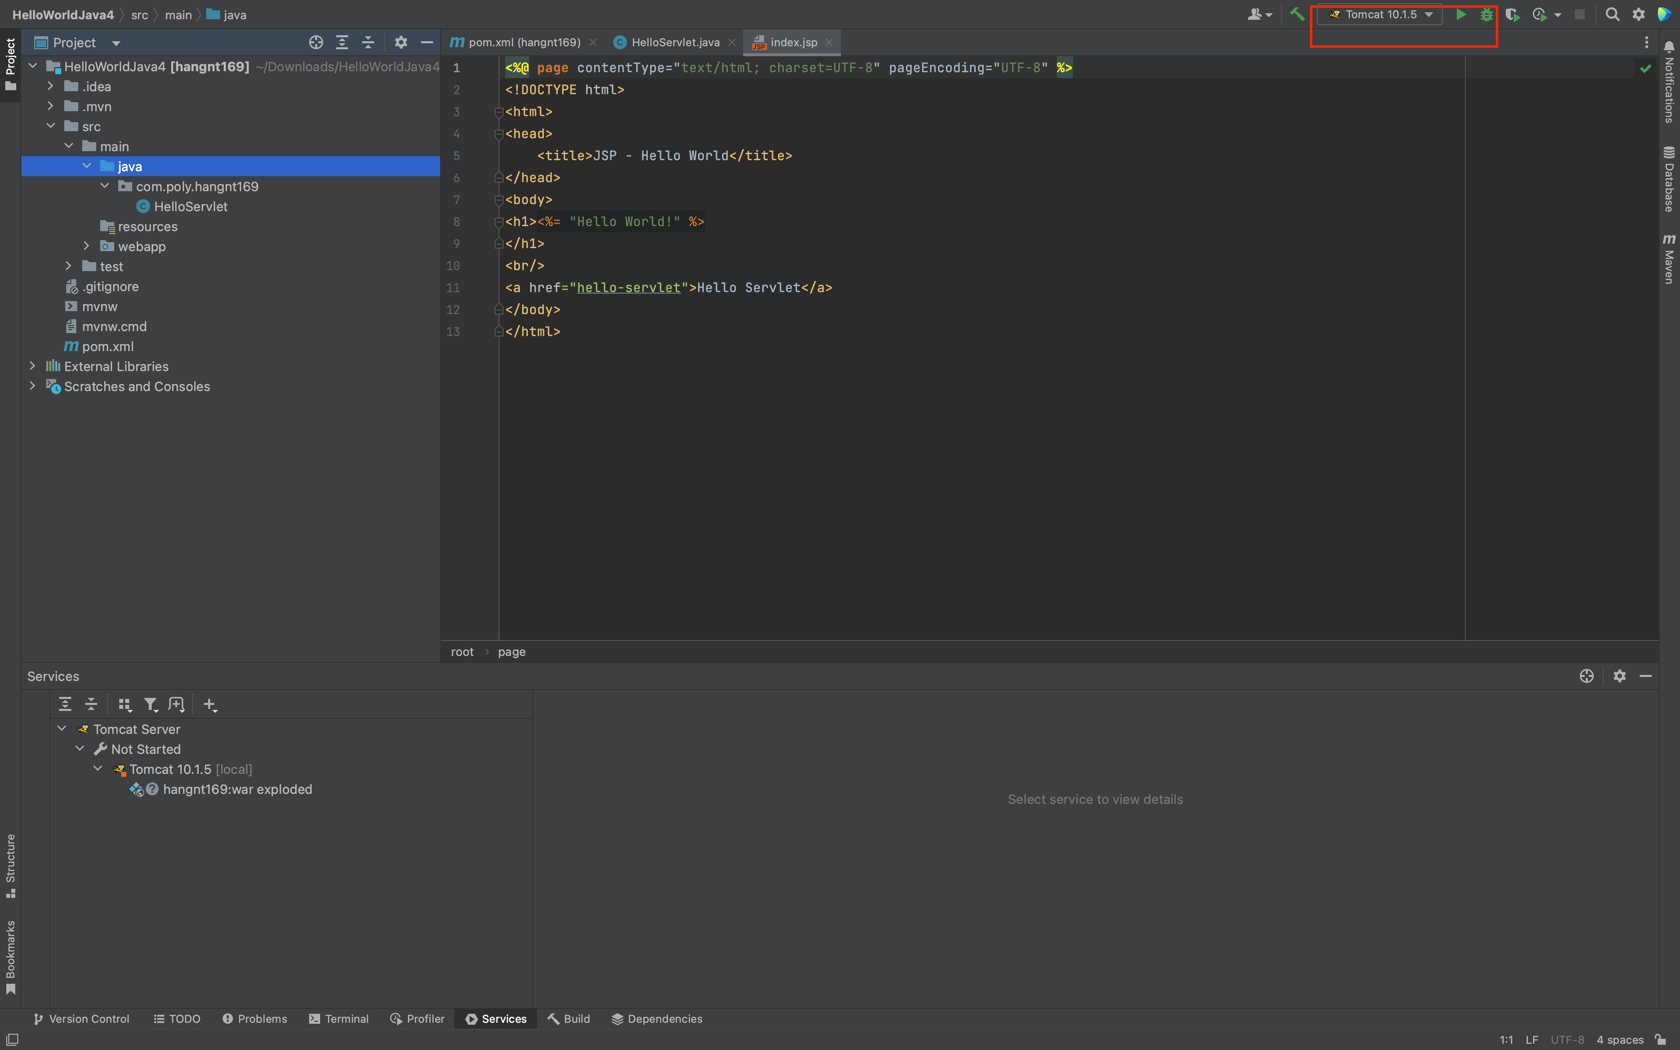The height and width of the screenshot is (1050, 1680).
Task: Open the profiler run icon in toolbar
Action: 1540,15
